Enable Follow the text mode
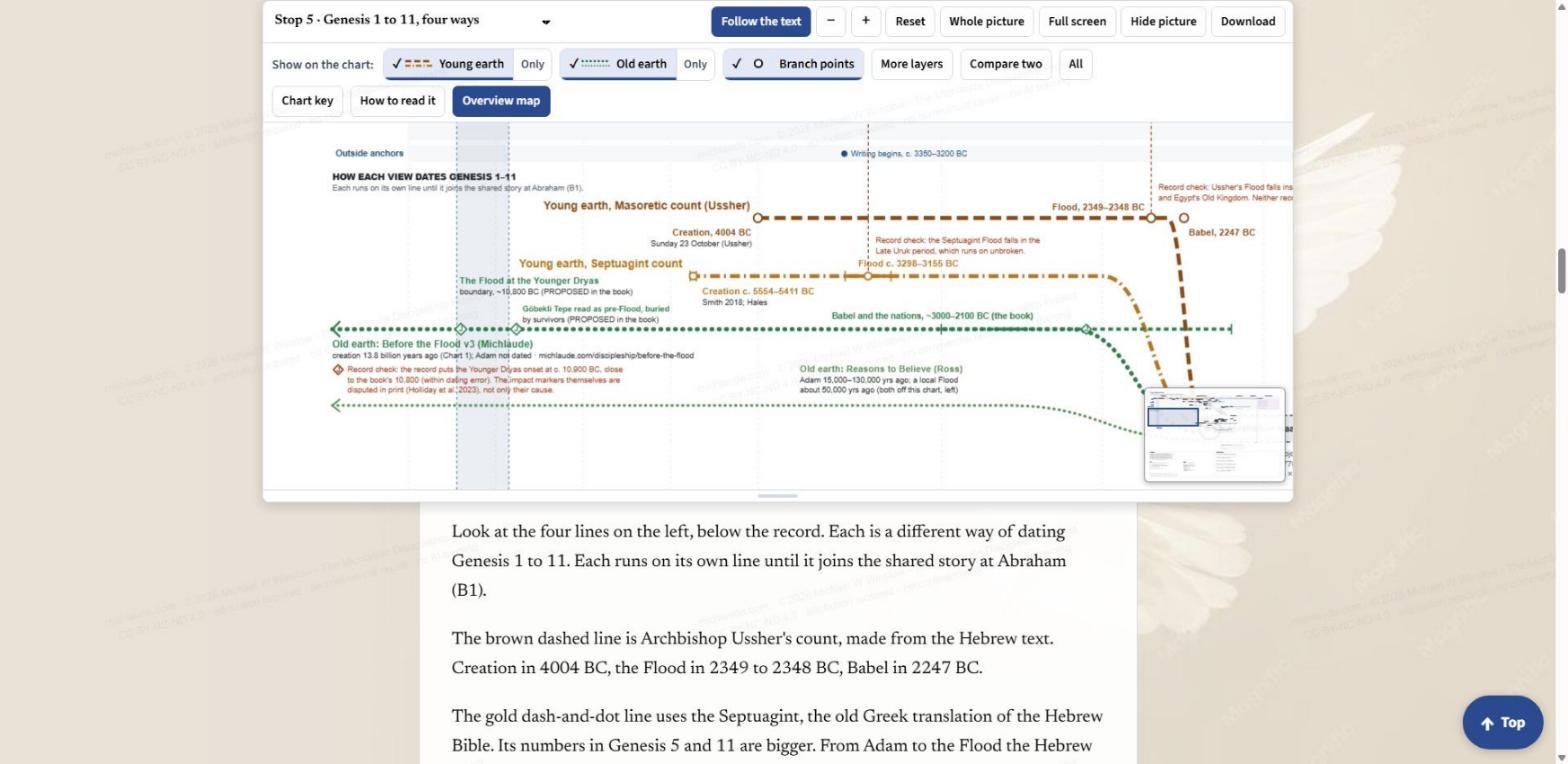Viewport: 1568px width, 764px height. pyautogui.click(x=761, y=21)
